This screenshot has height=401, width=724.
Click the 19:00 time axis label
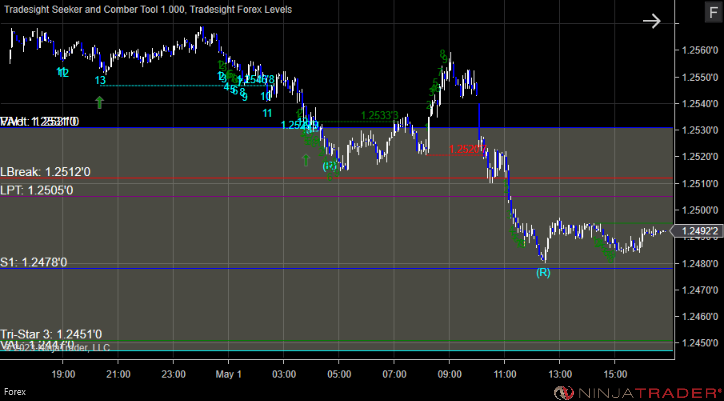tap(63, 373)
